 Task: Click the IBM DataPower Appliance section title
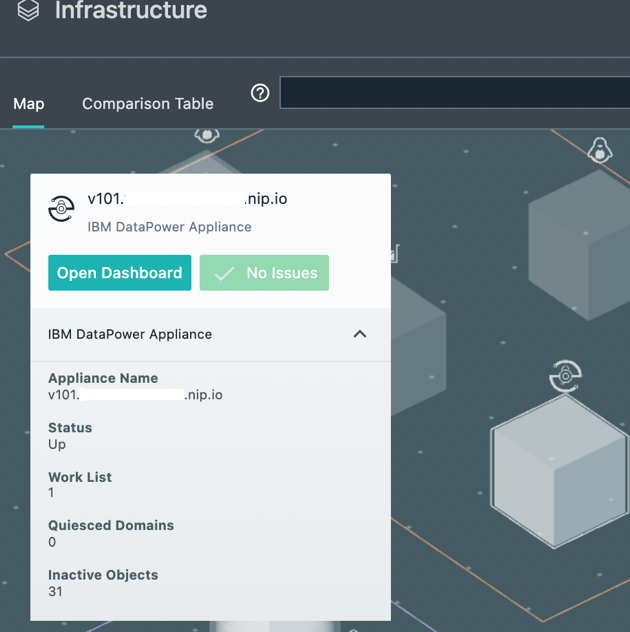click(x=130, y=335)
